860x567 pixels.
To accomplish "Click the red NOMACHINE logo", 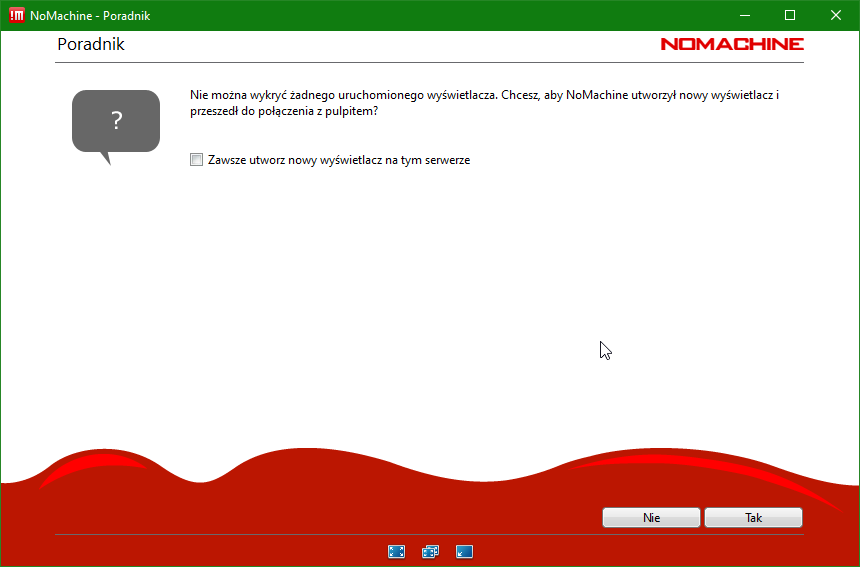I will [x=731, y=44].
